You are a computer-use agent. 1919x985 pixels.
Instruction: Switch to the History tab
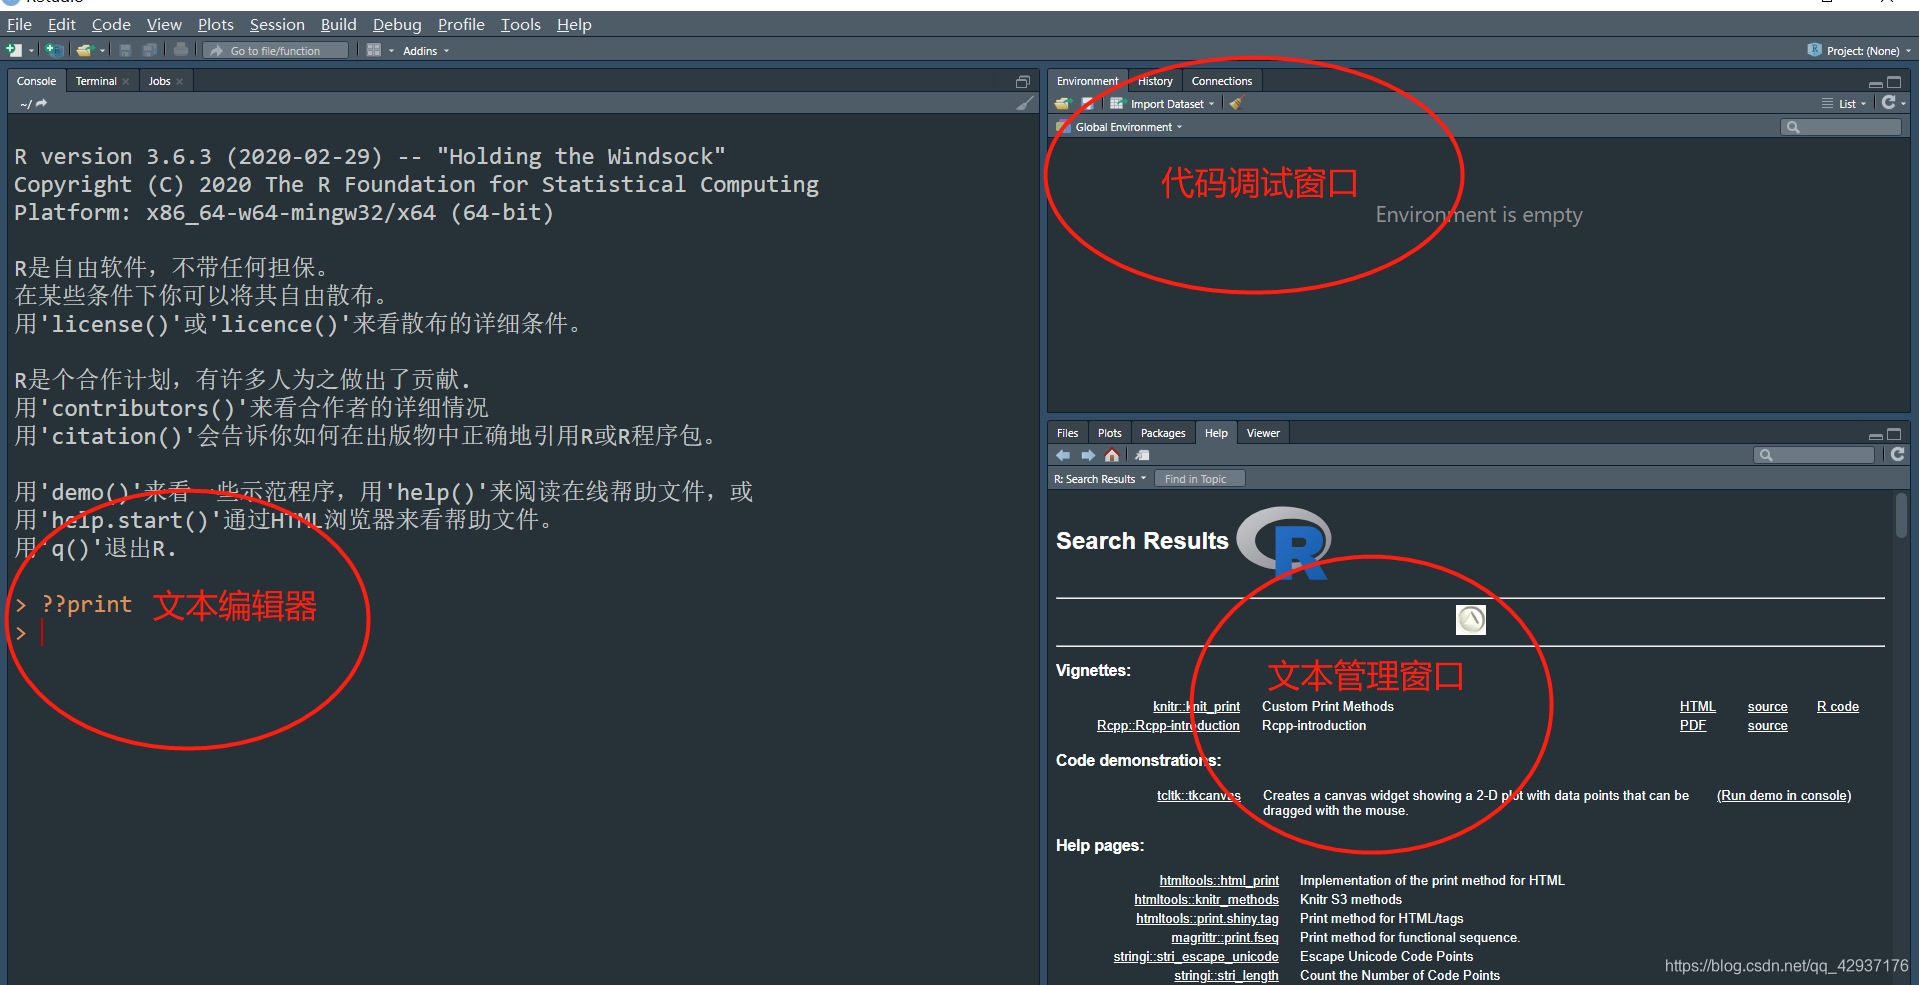pyautogui.click(x=1155, y=82)
